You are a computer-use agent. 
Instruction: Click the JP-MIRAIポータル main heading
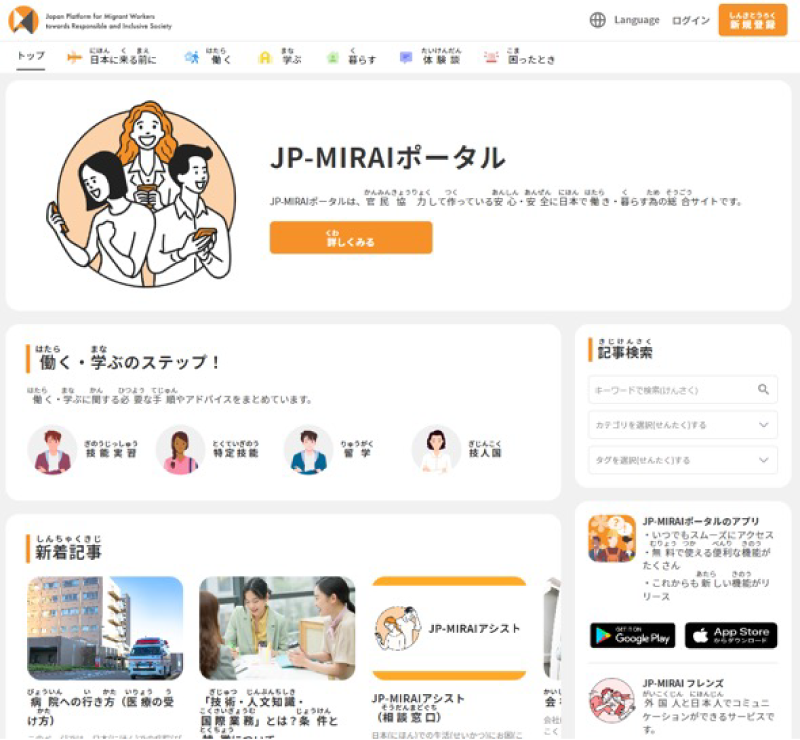tap(388, 157)
